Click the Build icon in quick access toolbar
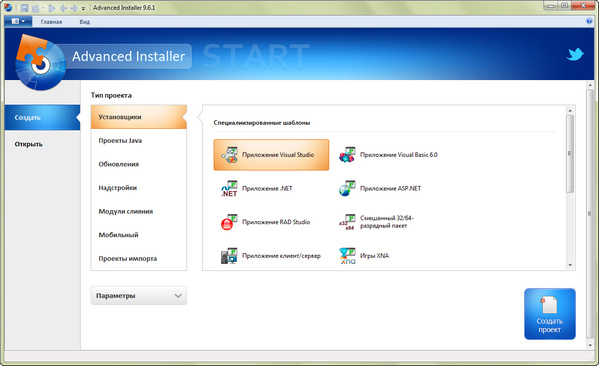This screenshot has width=599, height=366. pyautogui.click(x=36, y=8)
